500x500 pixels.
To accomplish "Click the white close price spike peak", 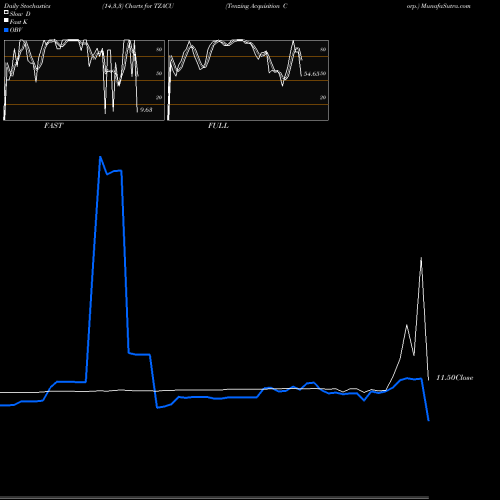I will click(x=421, y=258).
